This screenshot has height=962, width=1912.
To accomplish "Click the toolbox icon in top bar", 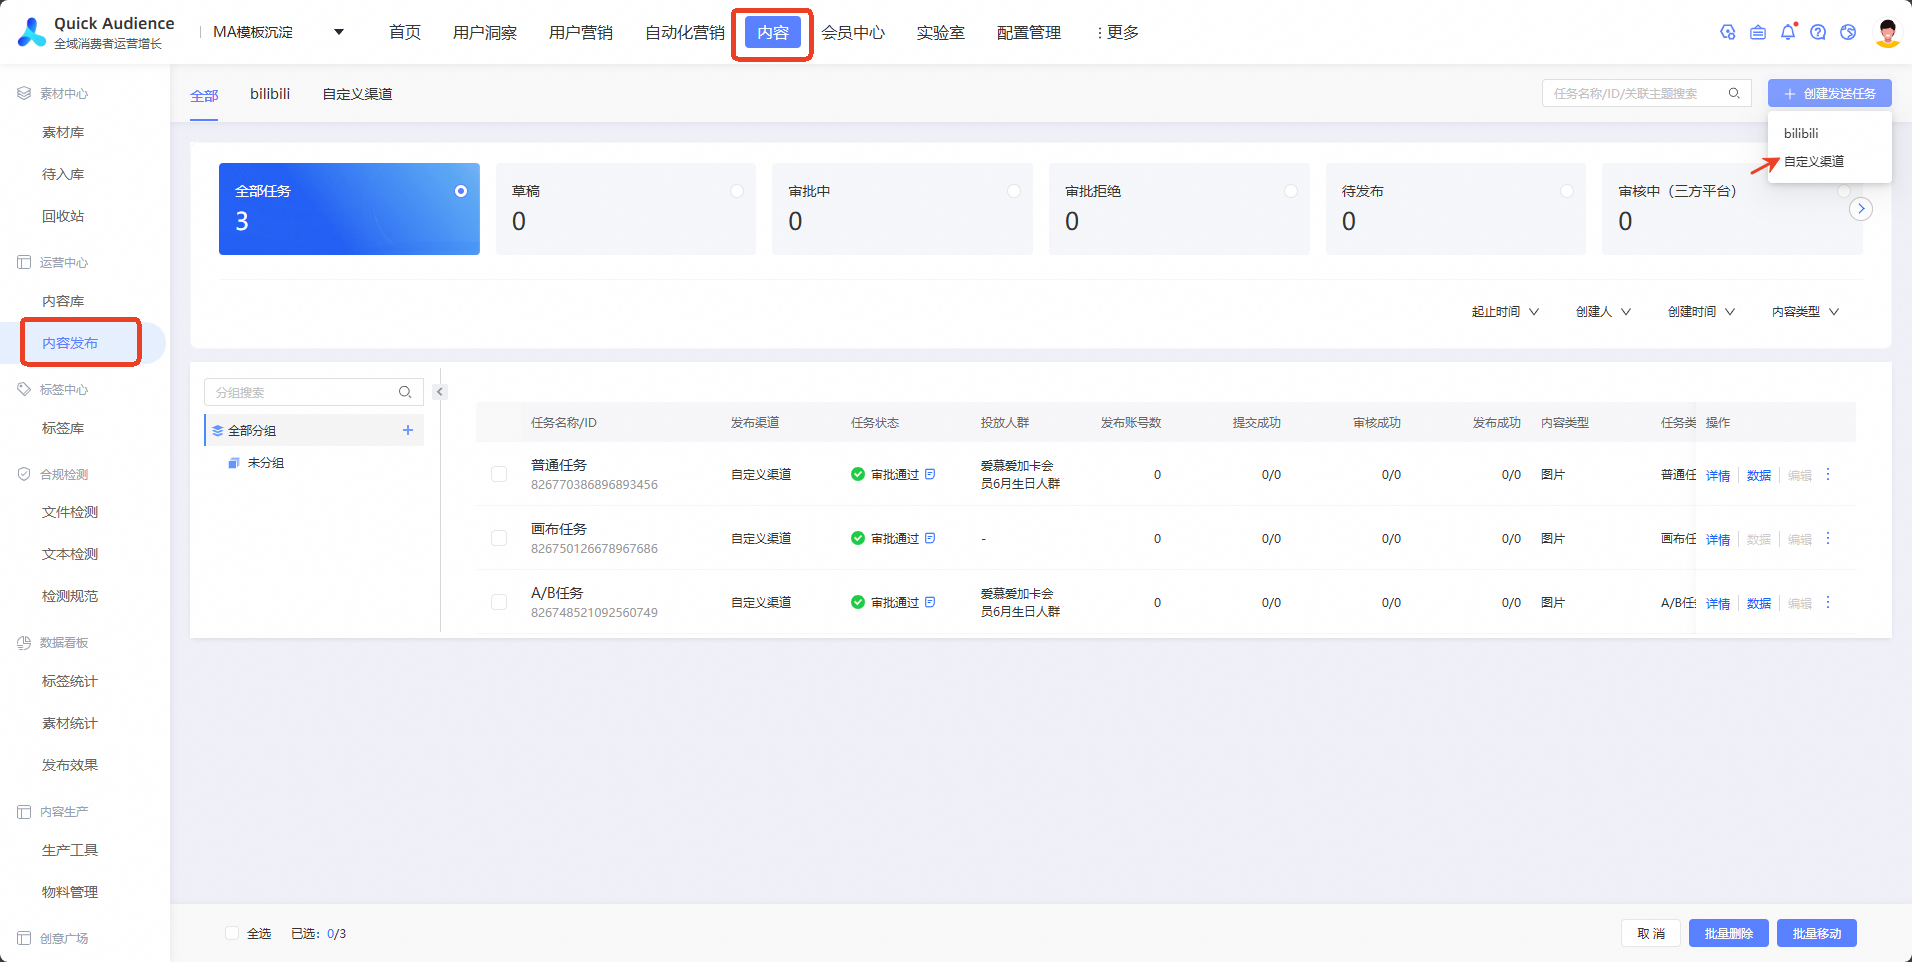I will pos(1758,32).
